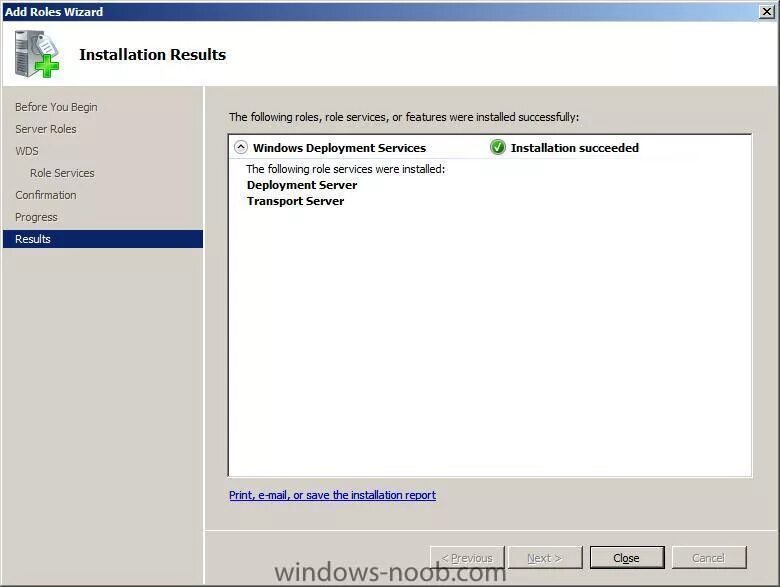Screen dimensions: 780x587
Task: Collapse the Windows Deployment Services section
Action: (241, 147)
